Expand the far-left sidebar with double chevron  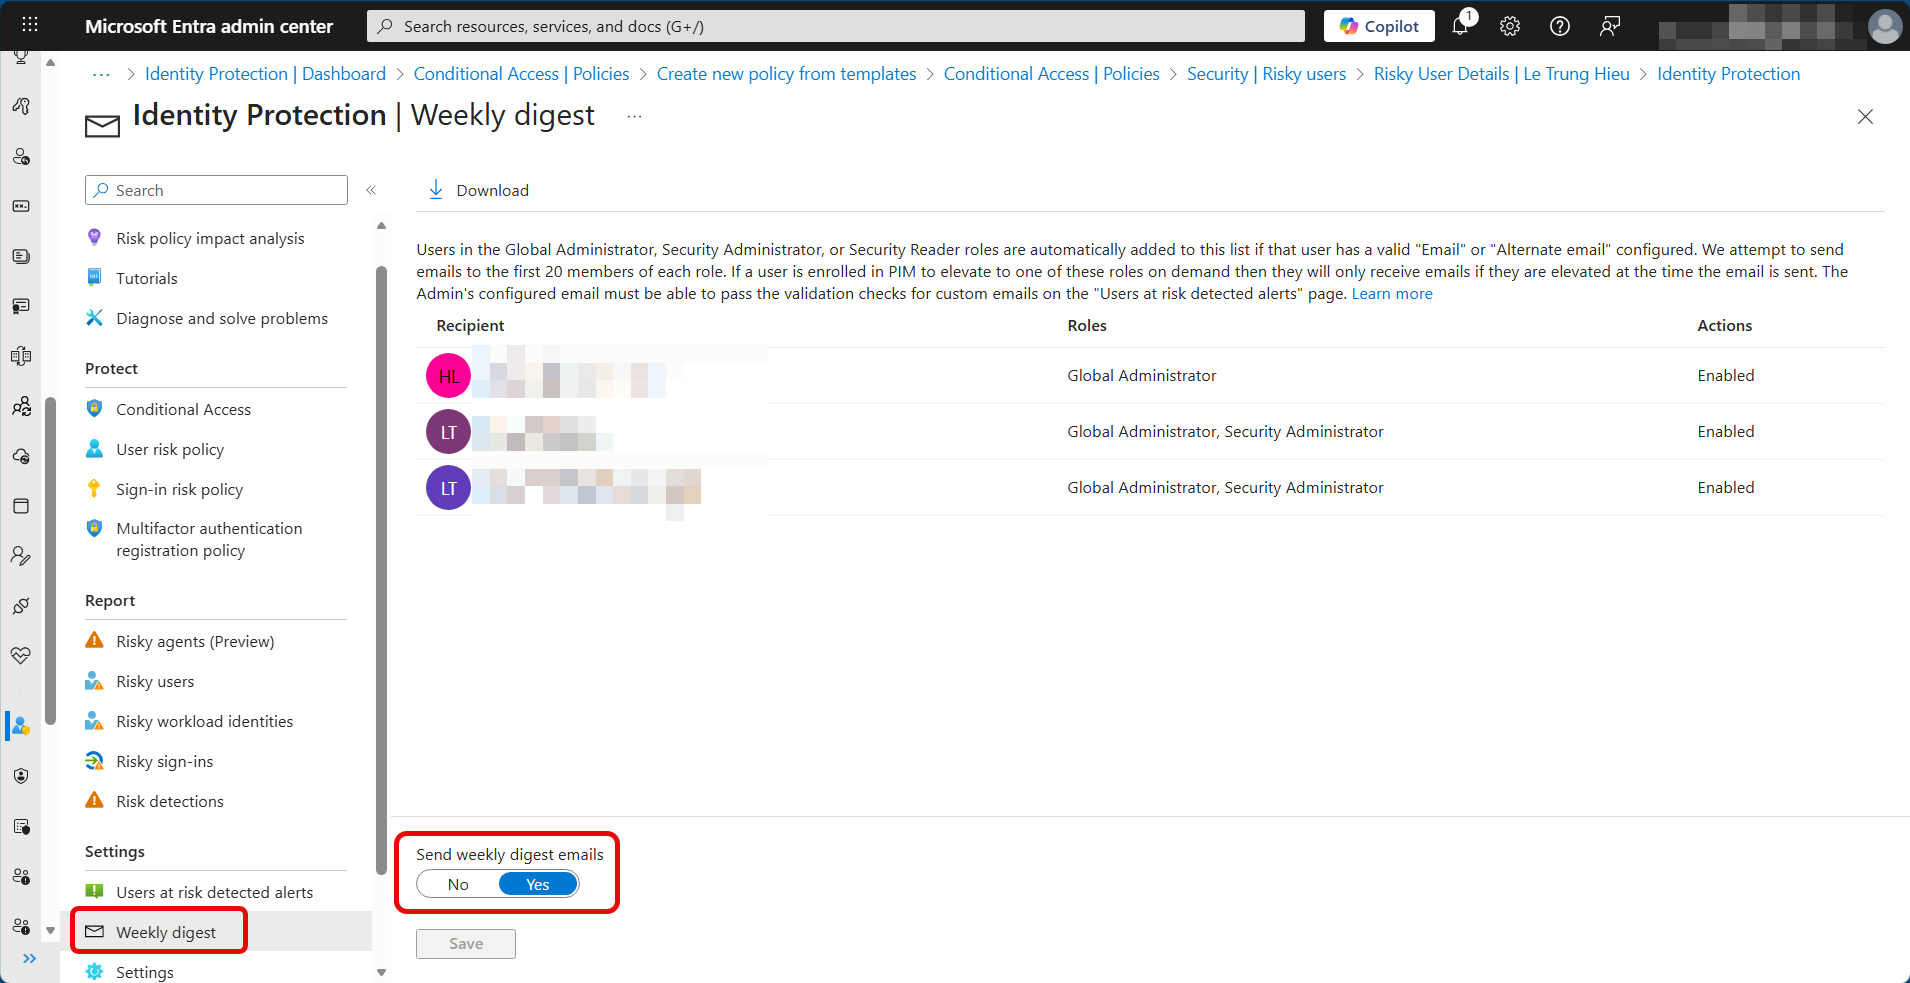[30, 958]
